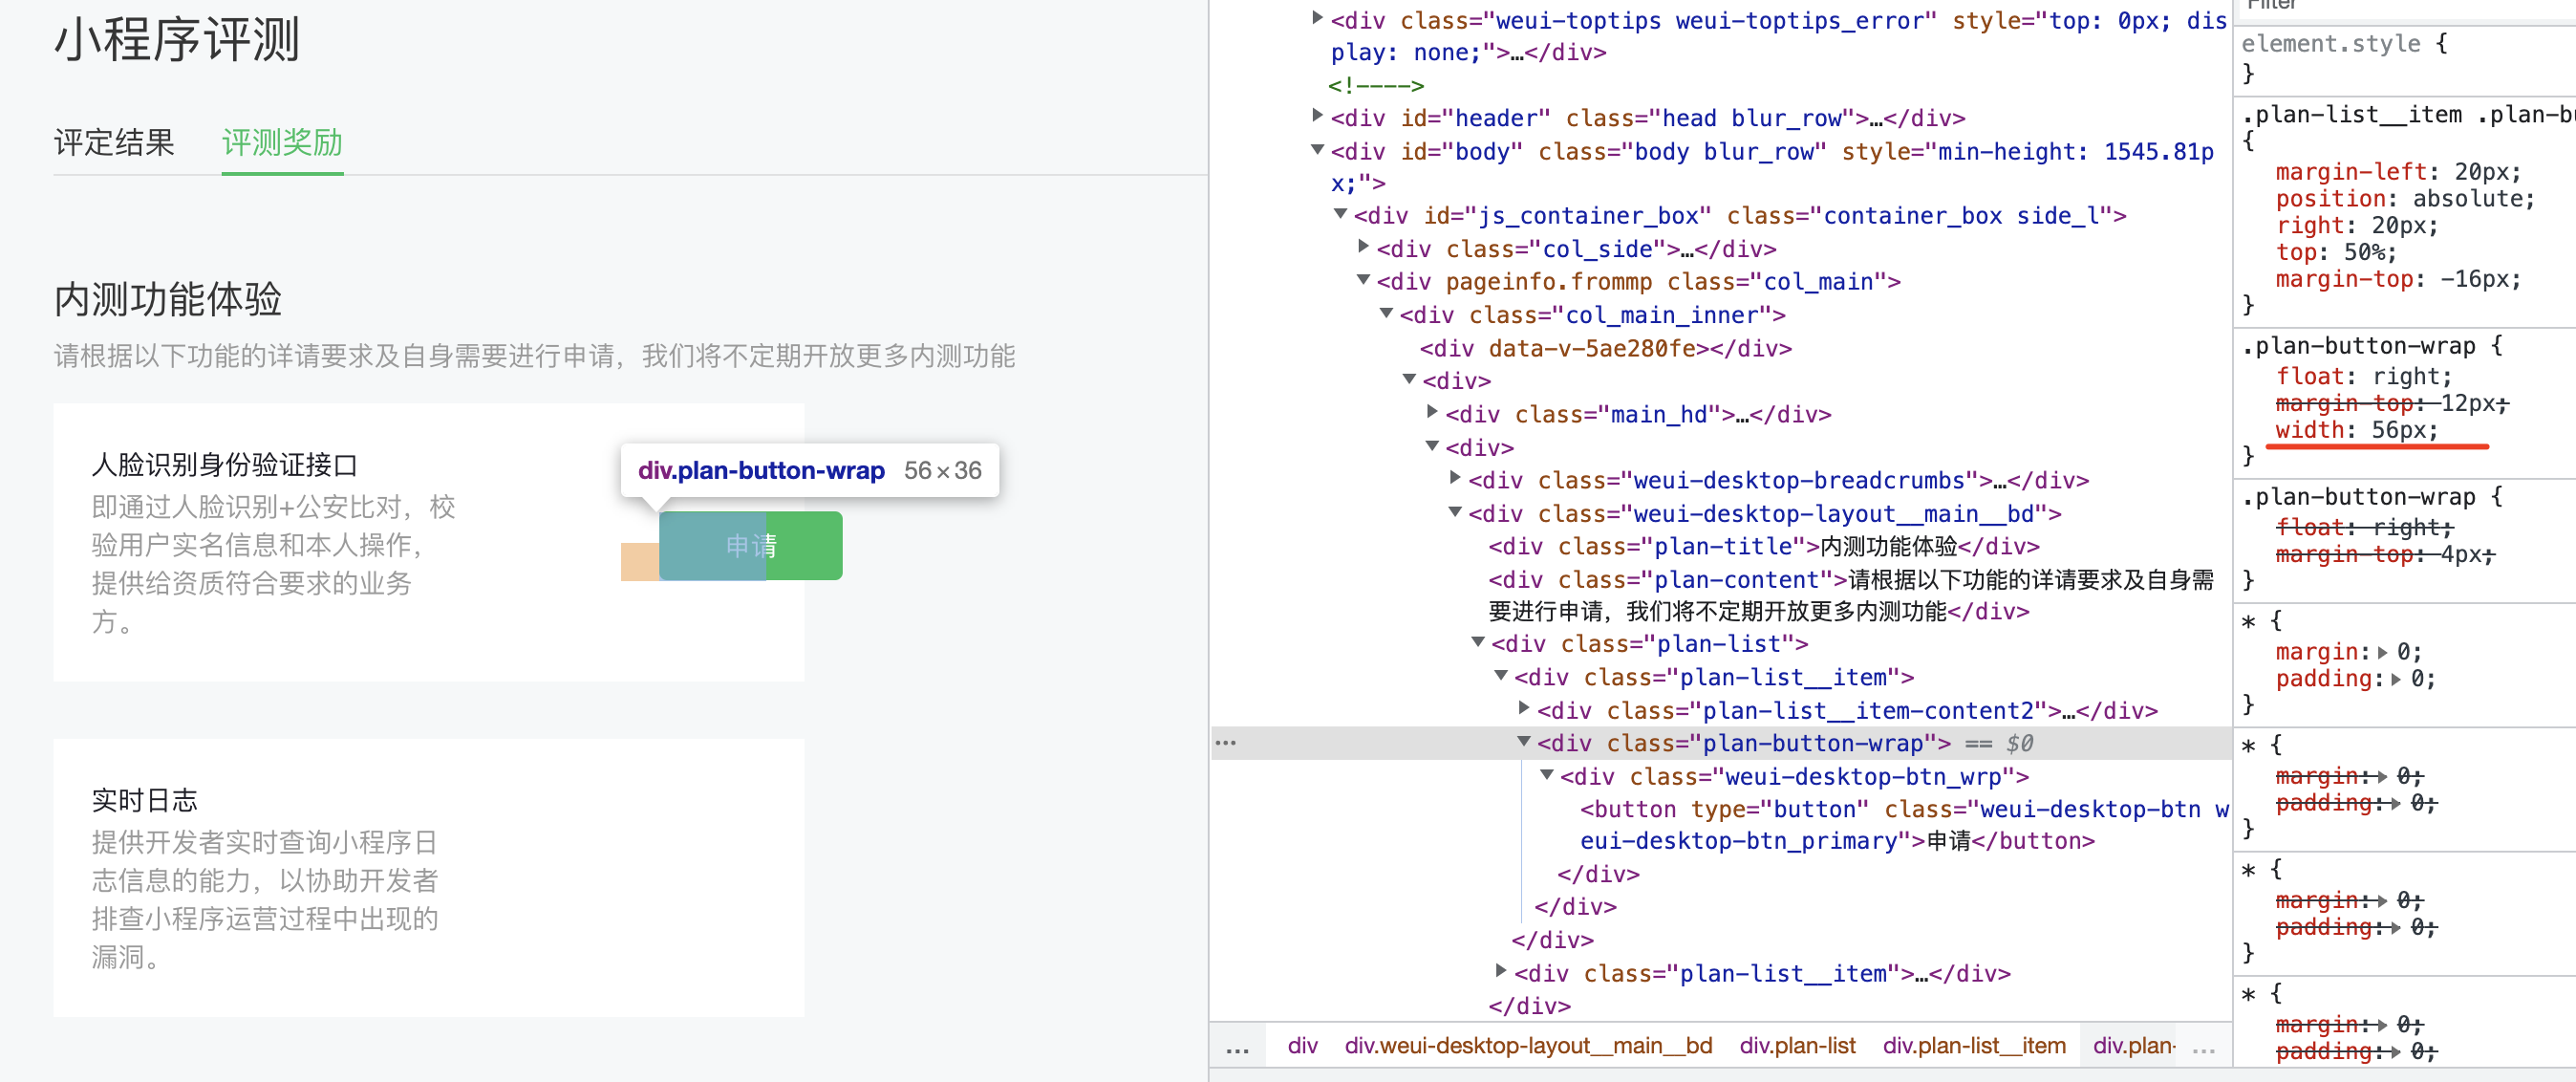This screenshot has width=2576, height=1082.
Task: Expand the active margin shorthand triangle
Action: pos(2383,653)
